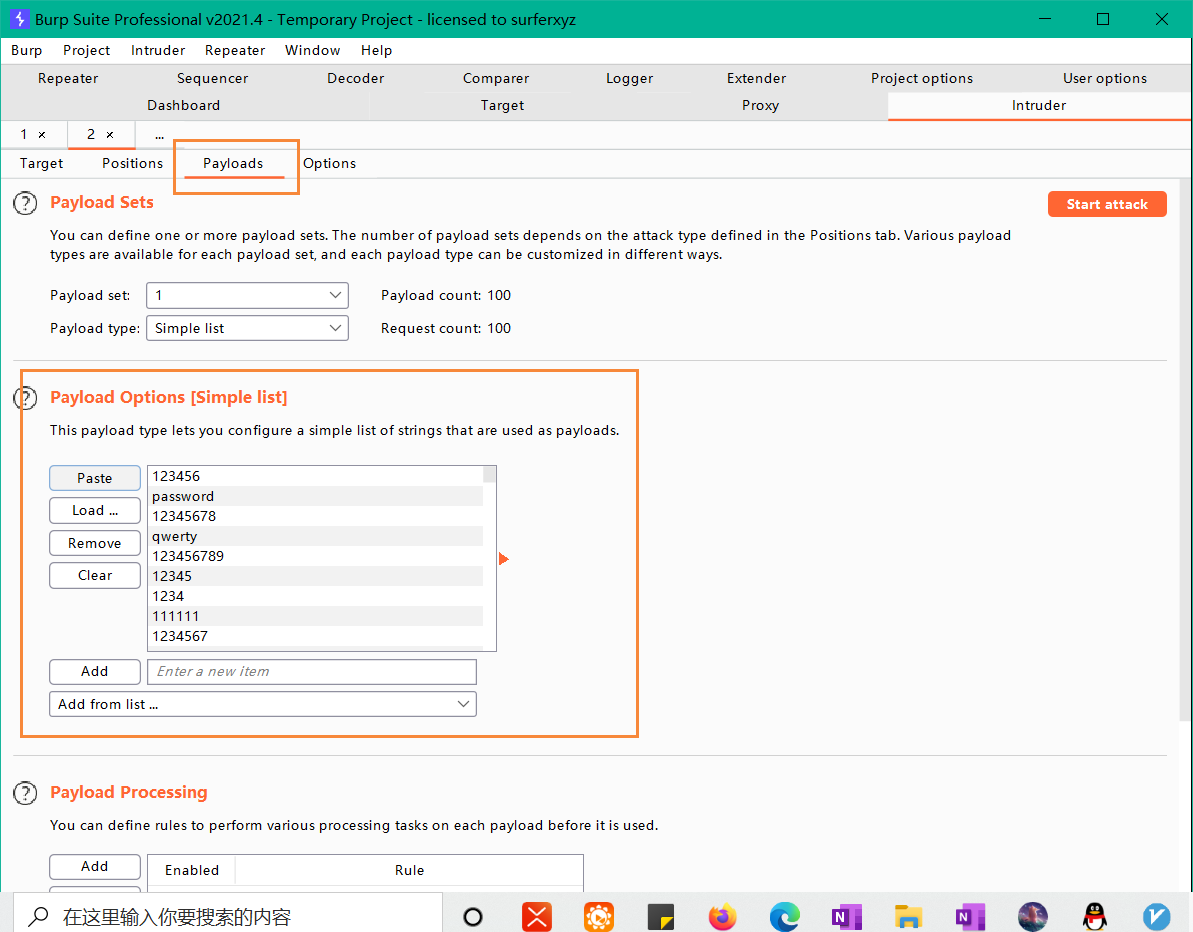This screenshot has height=932, width=1193.
Task: Open the round dark avatar app in taskbar
Action: point(1032,917)
